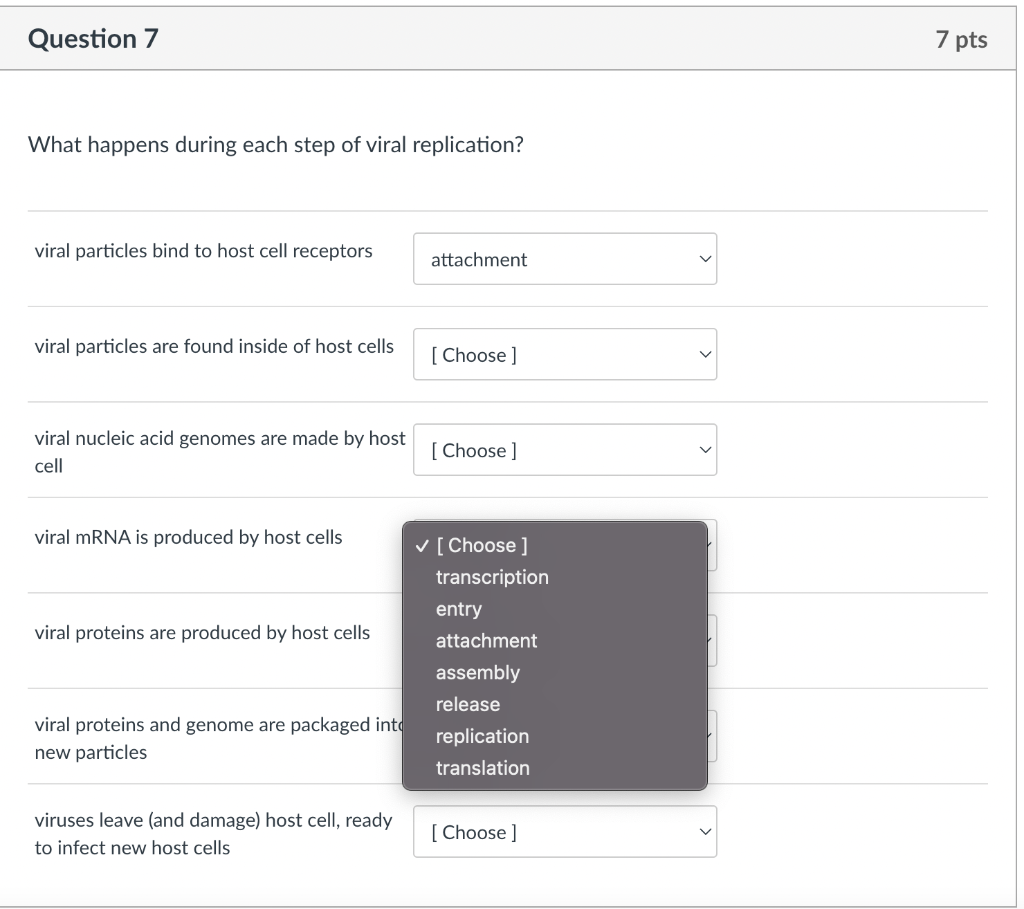
Task: Click the Question 7 heading
Action: tap(93, 39)
